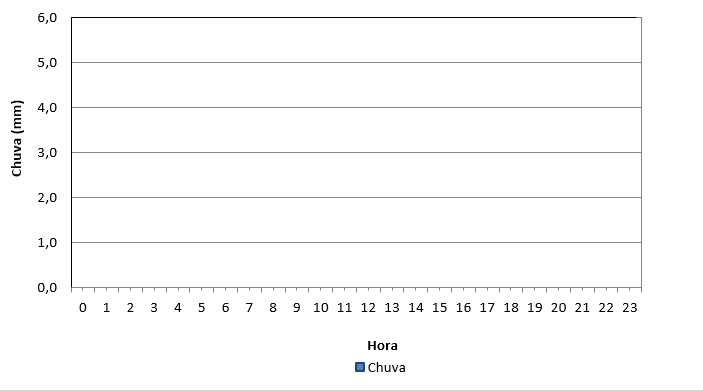Select hour 15 on the x-axis

click(439, 308)
